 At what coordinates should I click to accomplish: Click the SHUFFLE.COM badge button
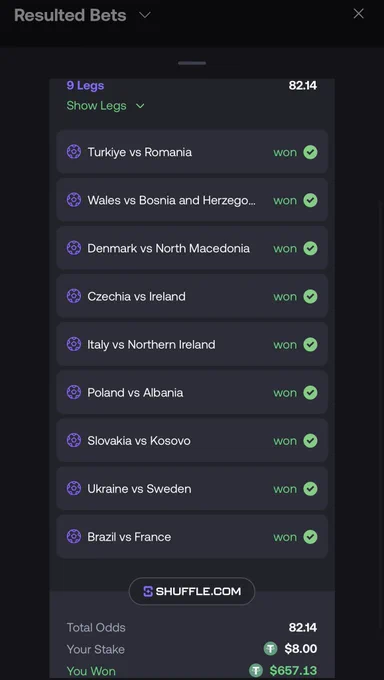coord(192,591)
